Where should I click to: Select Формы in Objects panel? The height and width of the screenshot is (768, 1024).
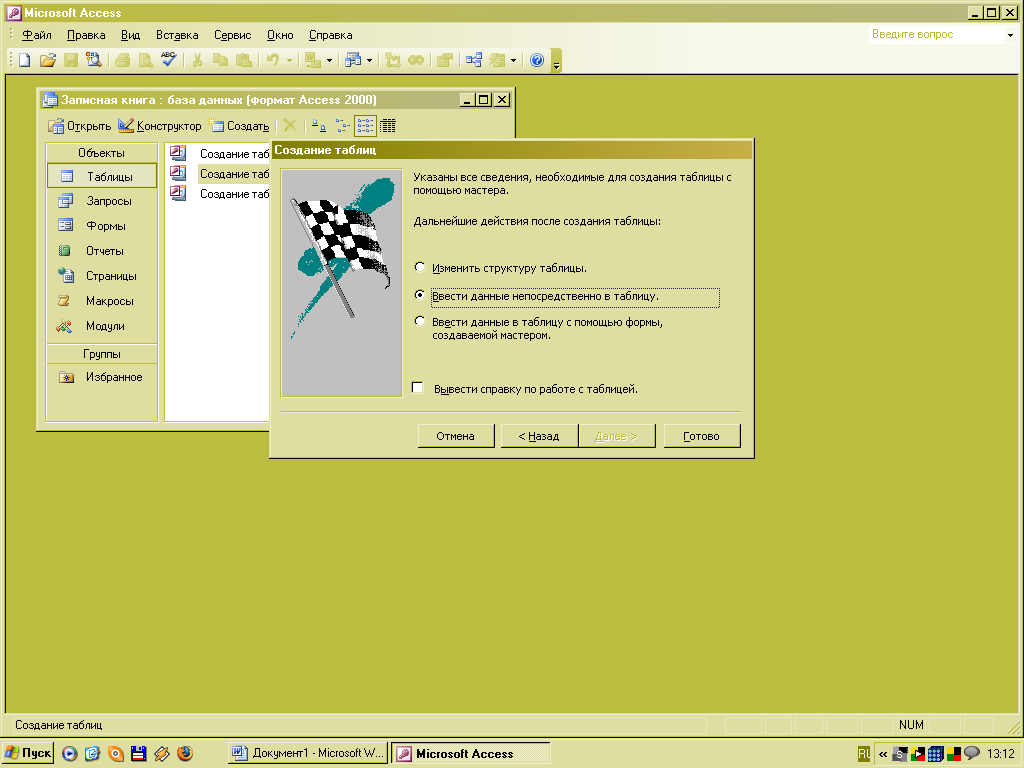pos(102,226)
